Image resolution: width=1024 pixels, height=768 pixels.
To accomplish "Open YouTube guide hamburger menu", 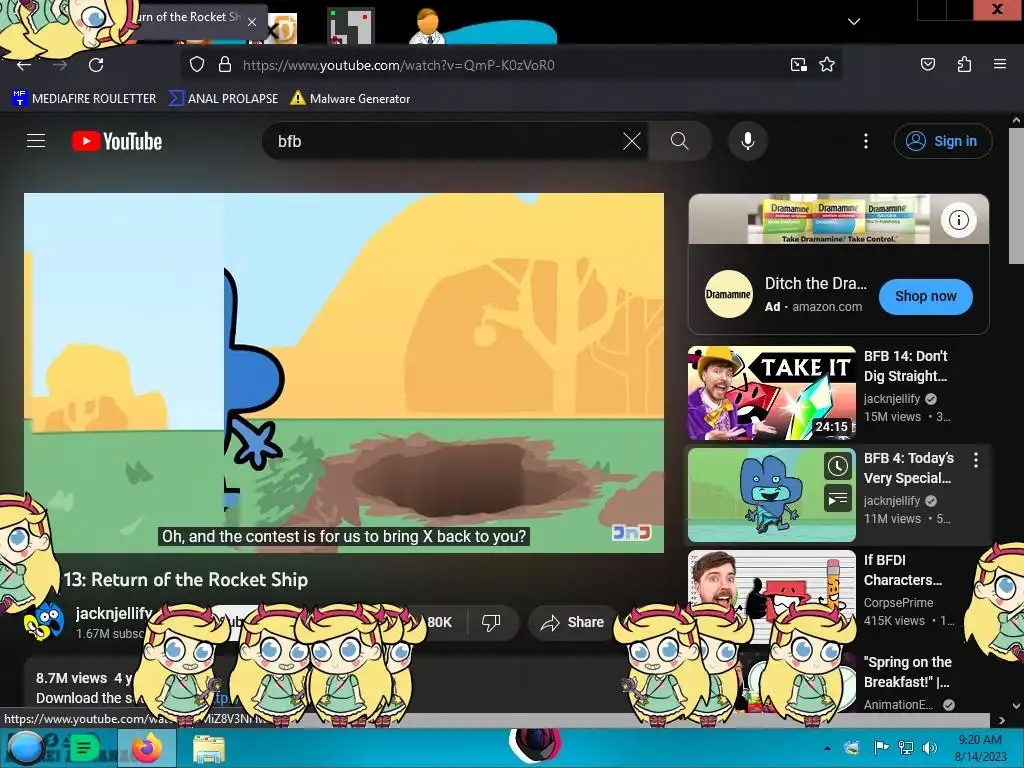I will coord(36,141).
